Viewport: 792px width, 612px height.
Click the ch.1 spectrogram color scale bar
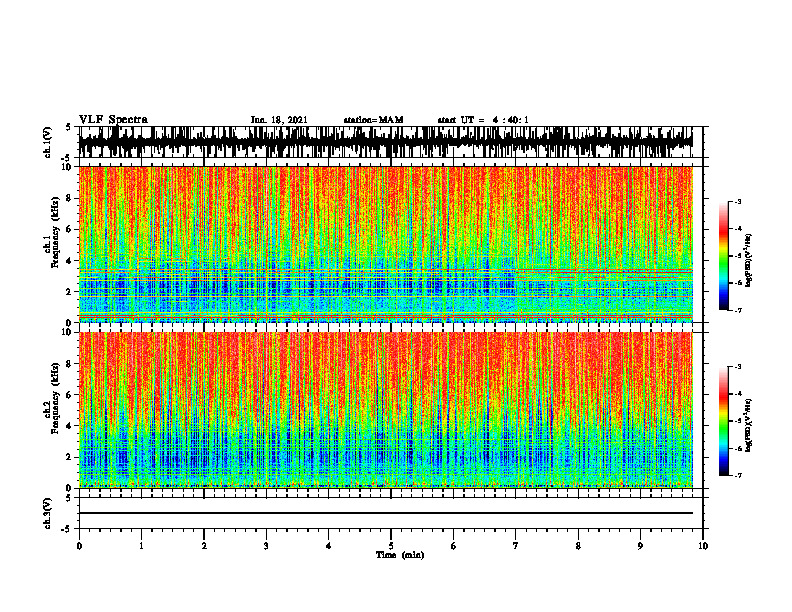[723, 256]
